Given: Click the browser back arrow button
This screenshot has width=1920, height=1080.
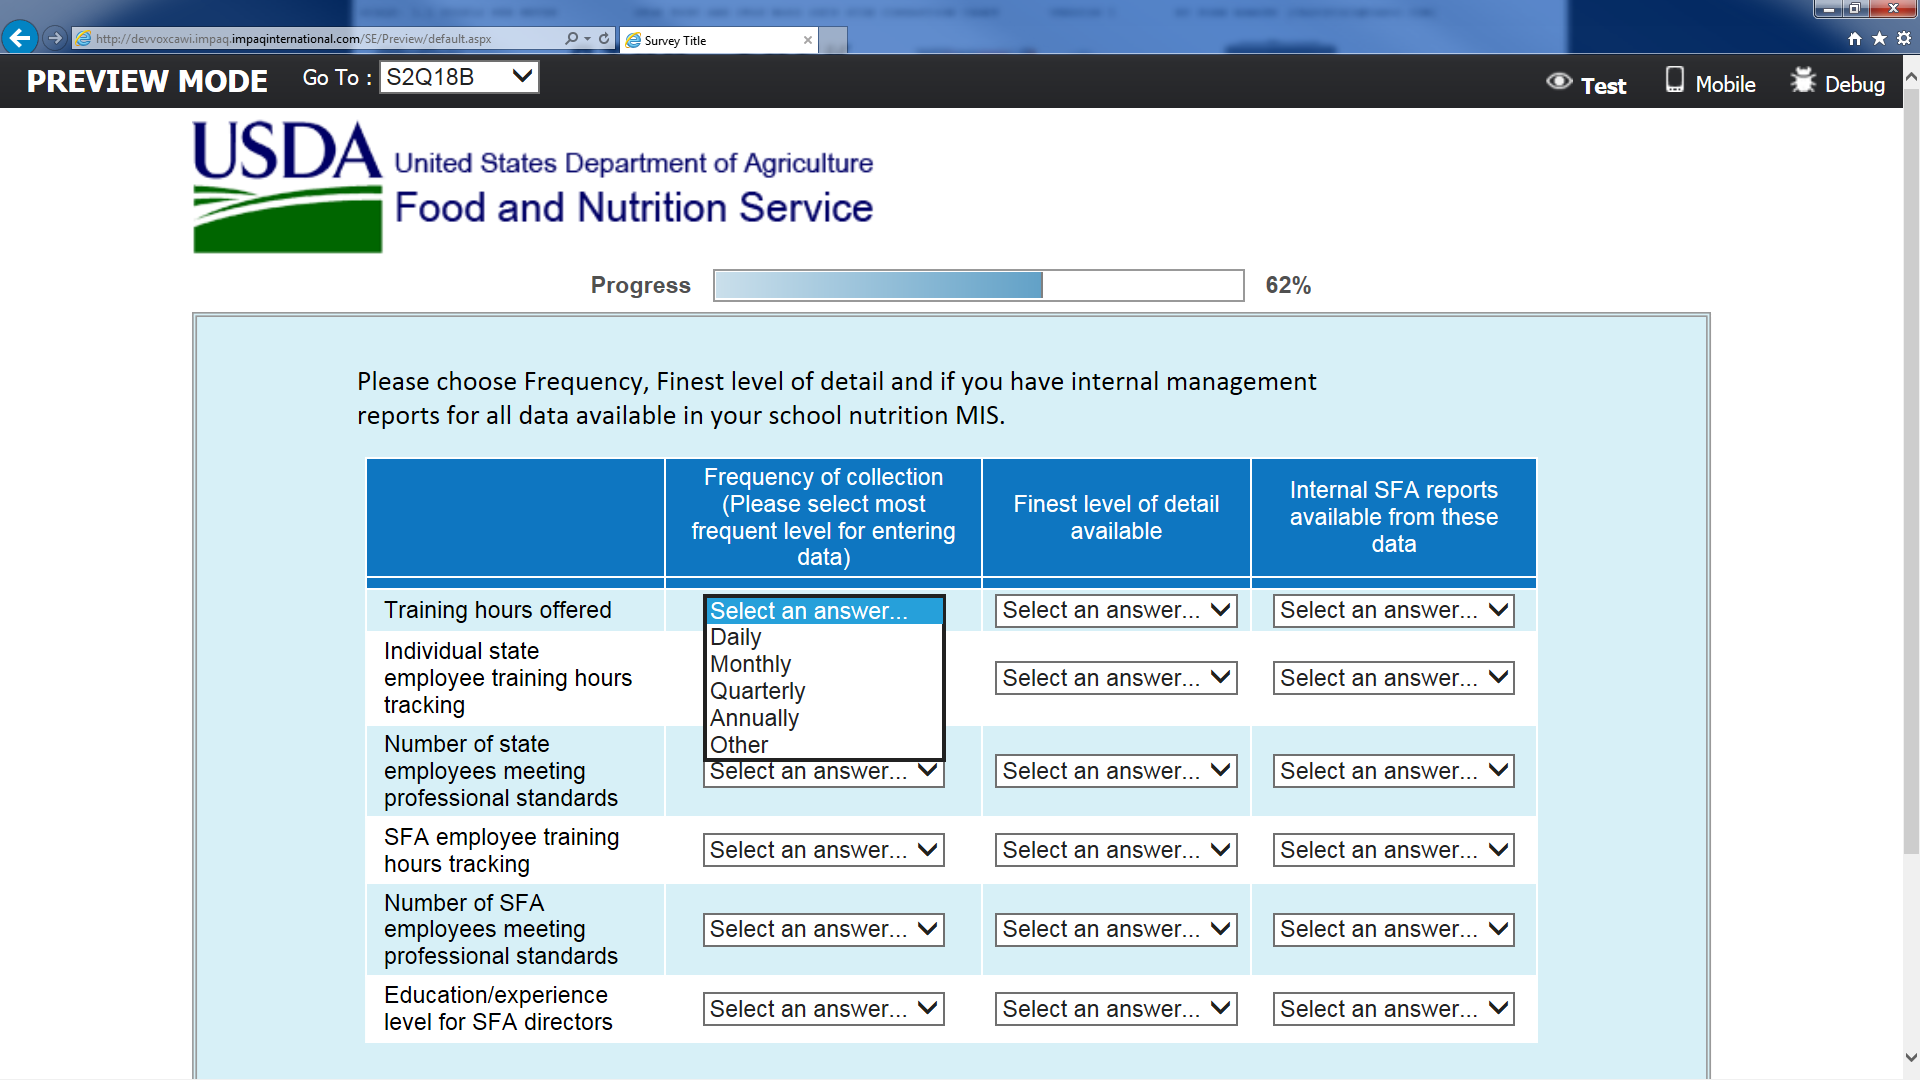Looking at the screenshot, I should [x=20, y=38].
